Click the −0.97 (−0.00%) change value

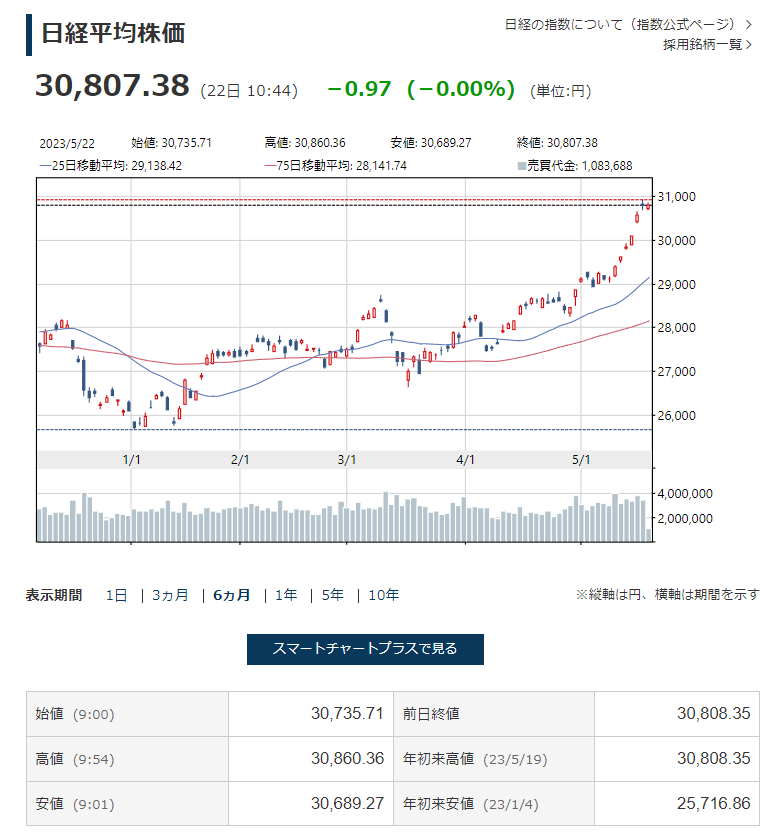[x=421, y=89]
